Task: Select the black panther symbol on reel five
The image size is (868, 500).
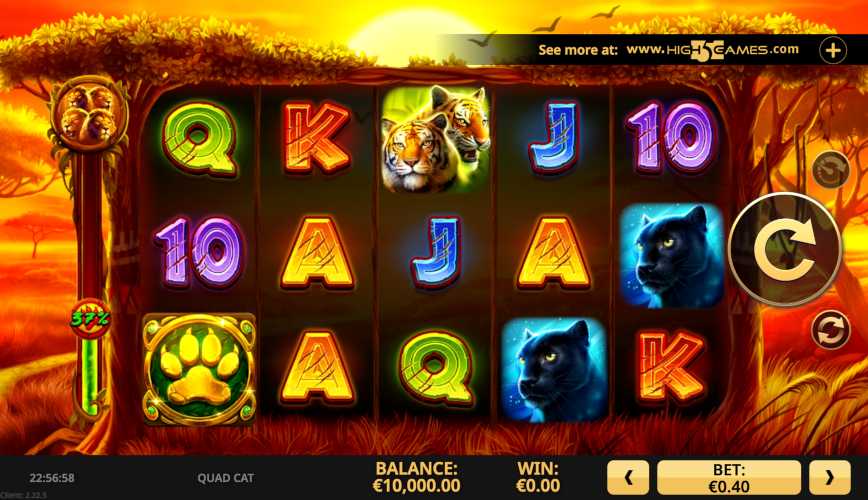Action: click(671, 255)
